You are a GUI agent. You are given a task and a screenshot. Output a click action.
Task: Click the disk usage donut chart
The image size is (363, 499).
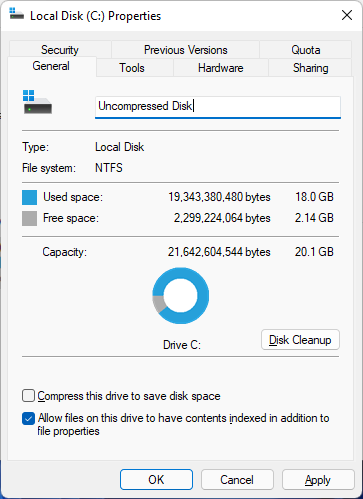(x=181, y=295)
